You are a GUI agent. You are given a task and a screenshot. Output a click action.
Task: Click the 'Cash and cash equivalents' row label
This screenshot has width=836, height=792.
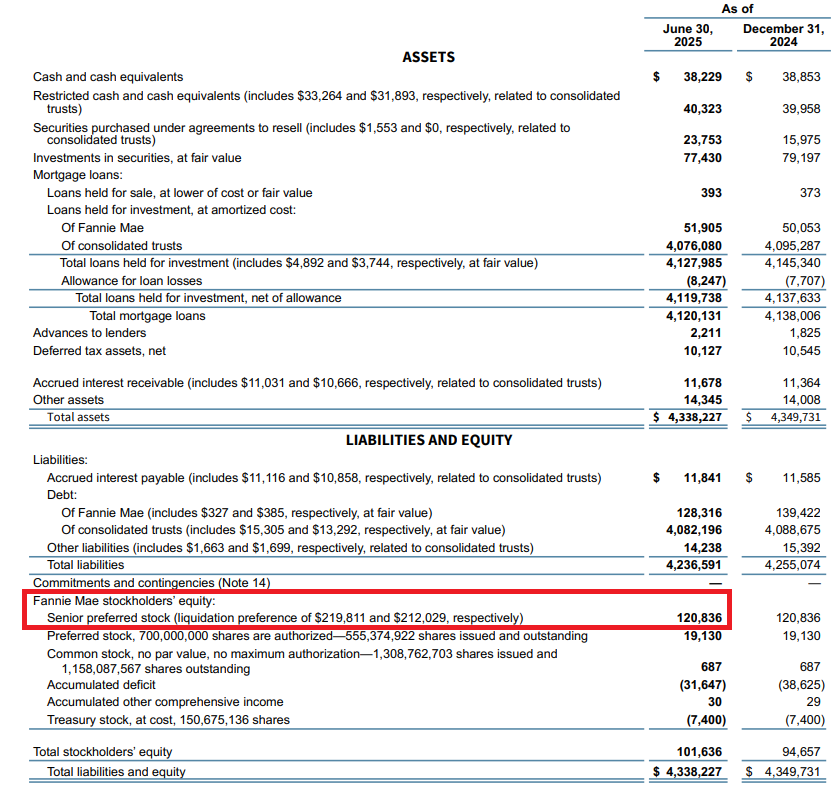tap(108, 77)
